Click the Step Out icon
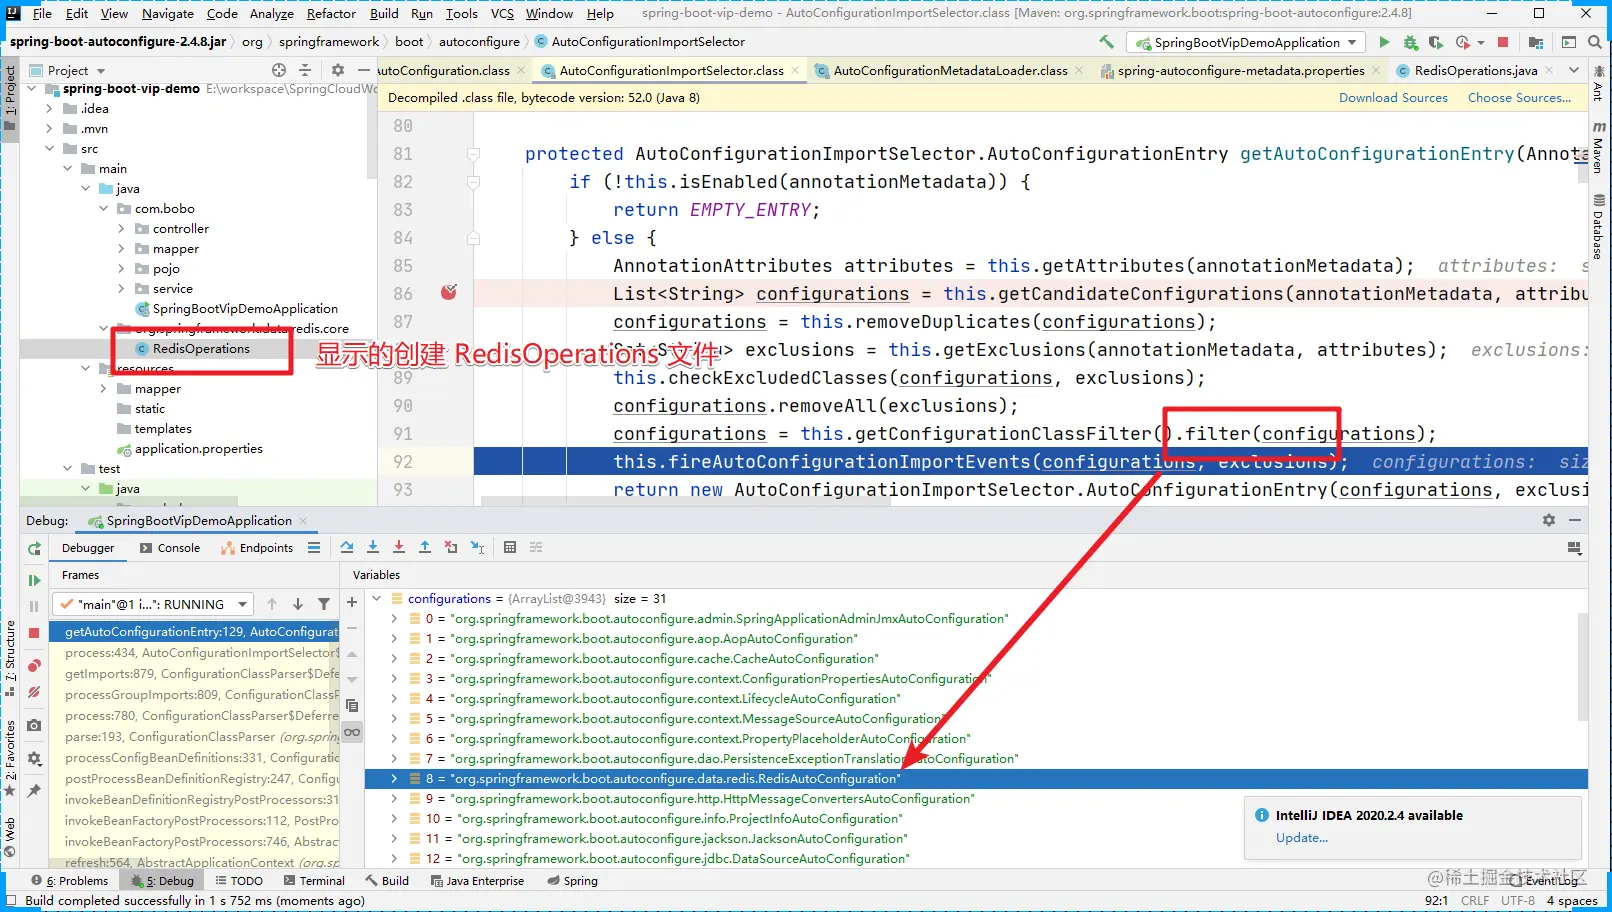1612x912 pixels. 424,547
